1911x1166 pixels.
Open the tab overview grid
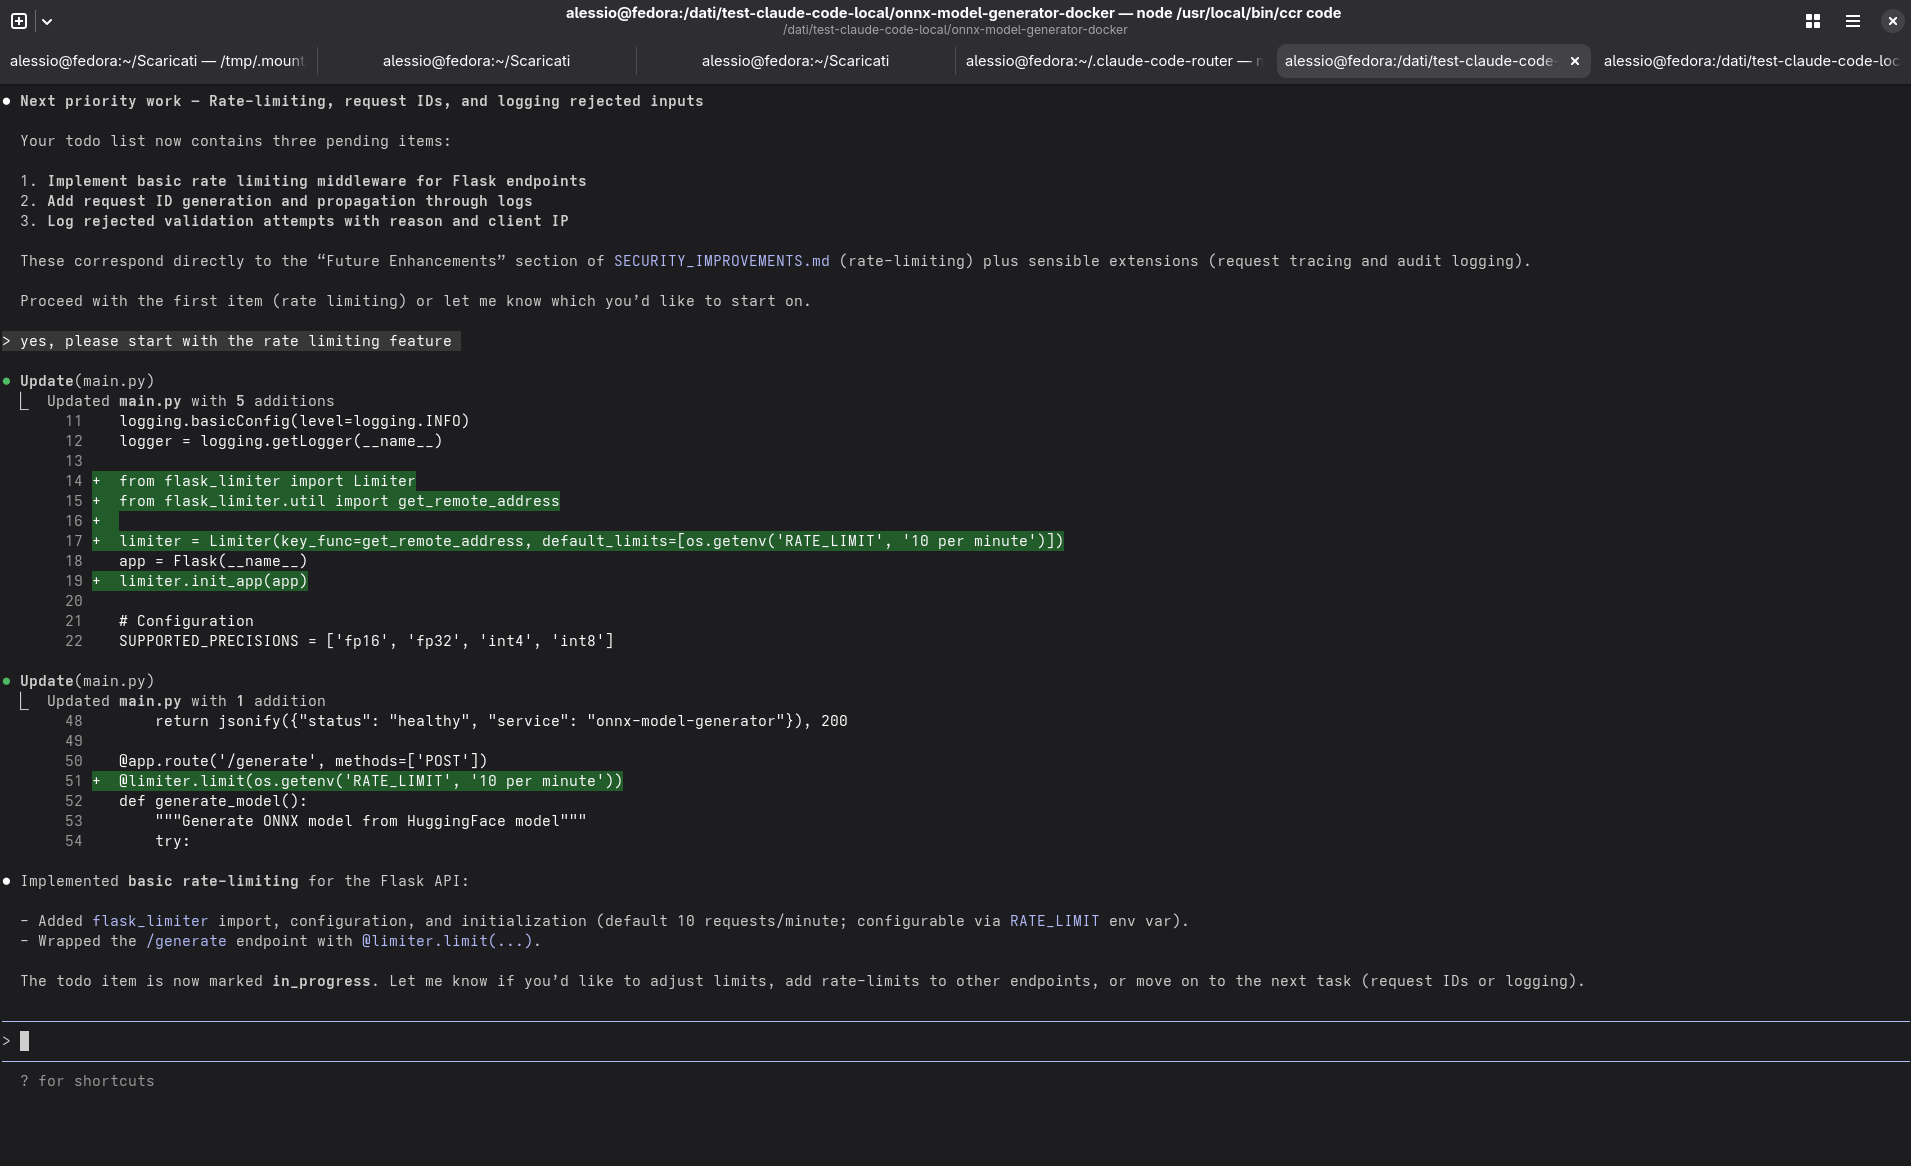coord(1812,21)
